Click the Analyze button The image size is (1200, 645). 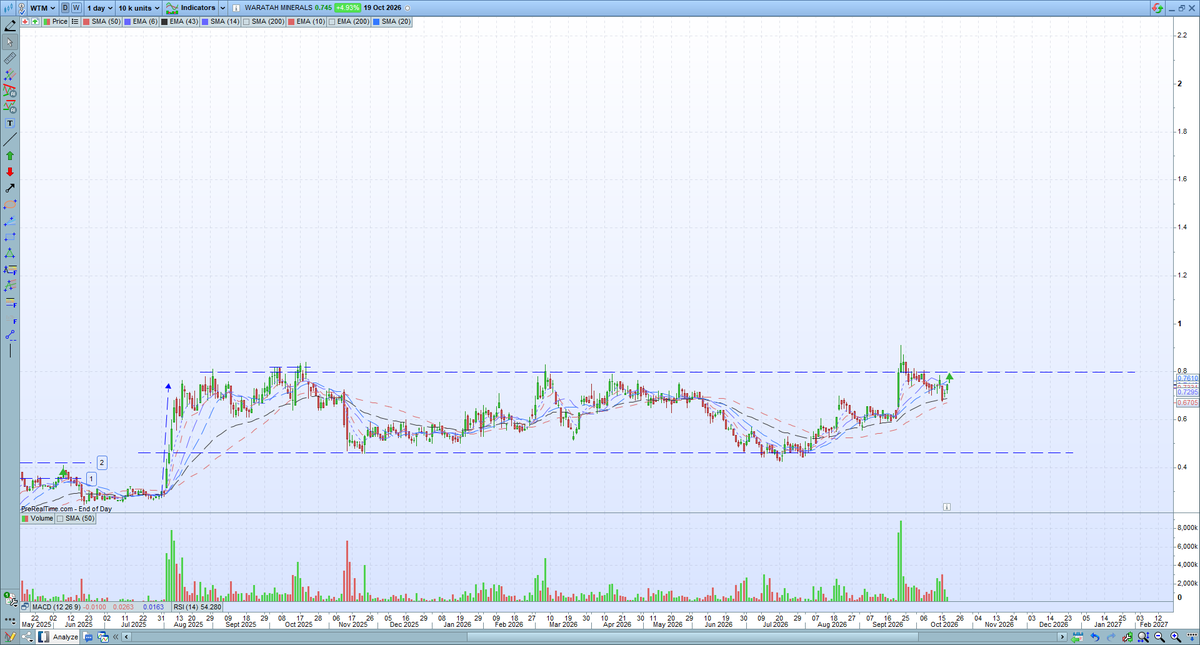click(x=58, y=637)
